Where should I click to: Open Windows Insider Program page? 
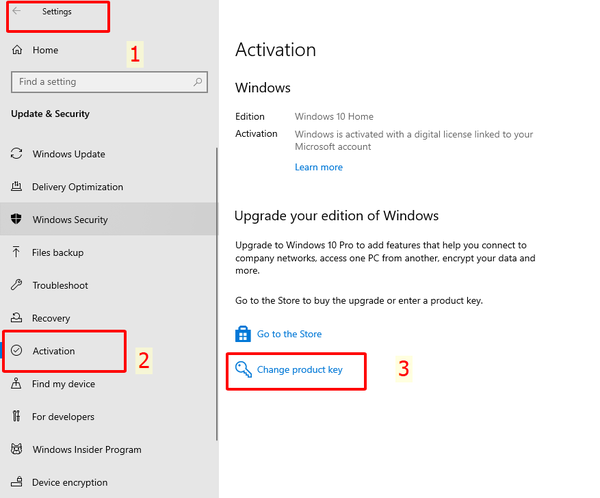108,449
